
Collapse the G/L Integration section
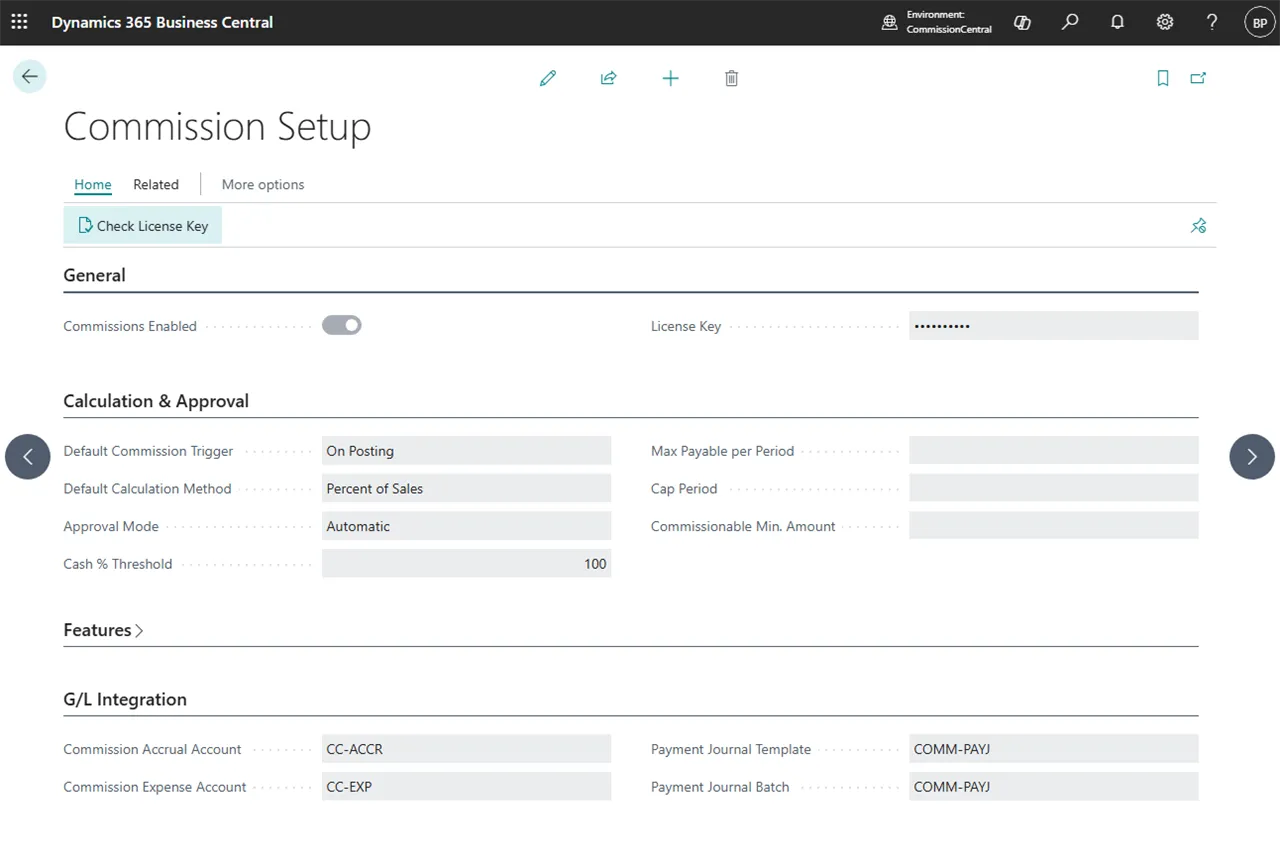tap(125, 699)
